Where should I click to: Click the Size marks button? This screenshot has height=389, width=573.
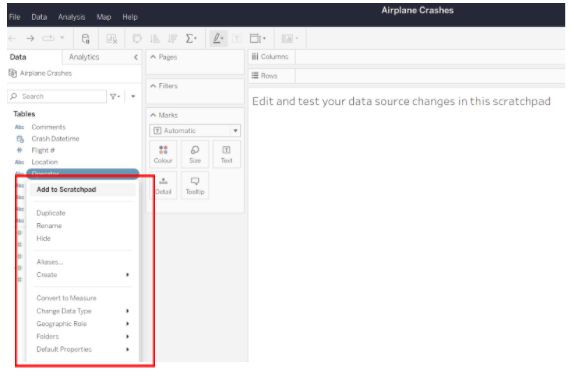(195, 154)
